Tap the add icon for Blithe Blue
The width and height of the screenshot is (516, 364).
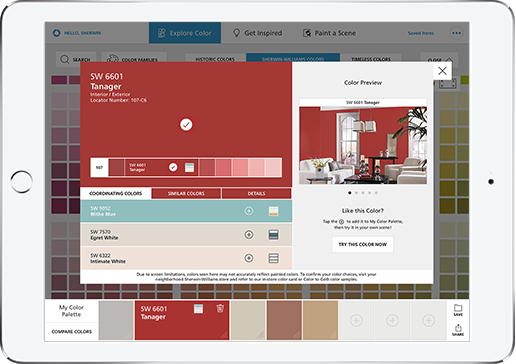coord(249,211)
